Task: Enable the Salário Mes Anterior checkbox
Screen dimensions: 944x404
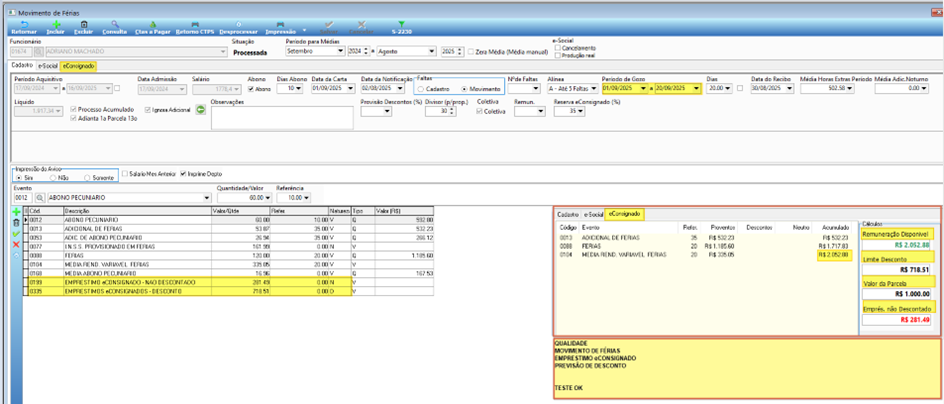Action: 125,174
